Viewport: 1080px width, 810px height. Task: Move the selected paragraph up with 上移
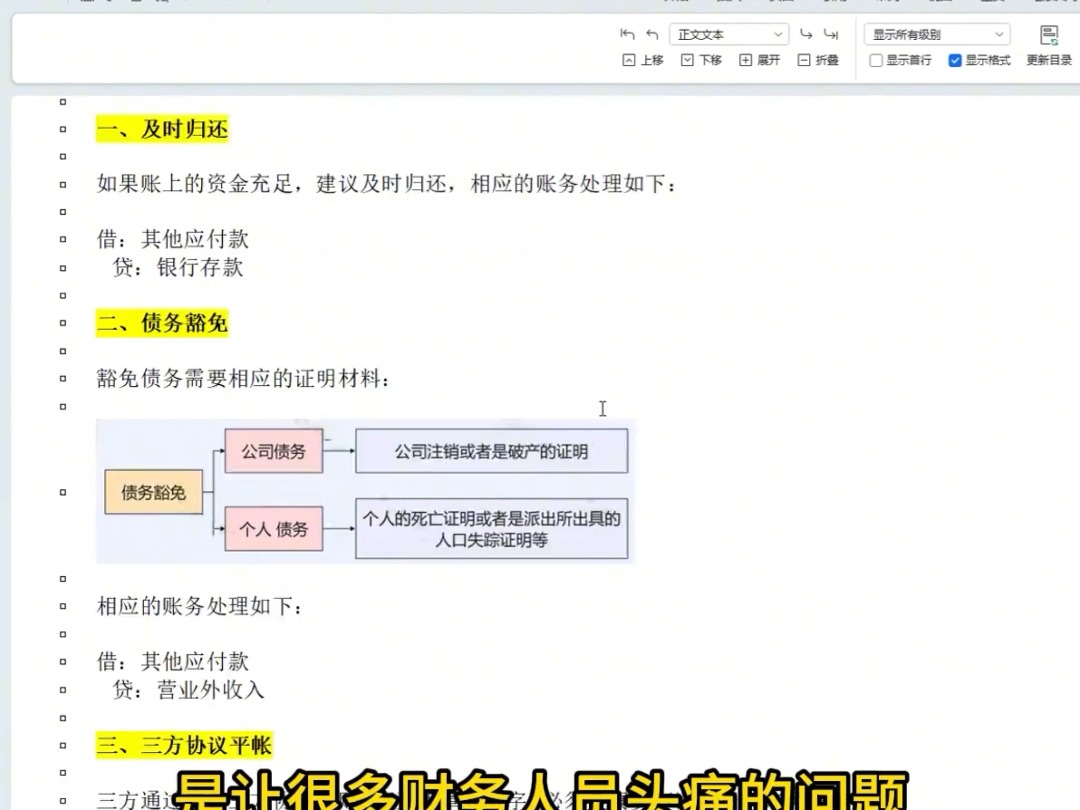[643, 60]
